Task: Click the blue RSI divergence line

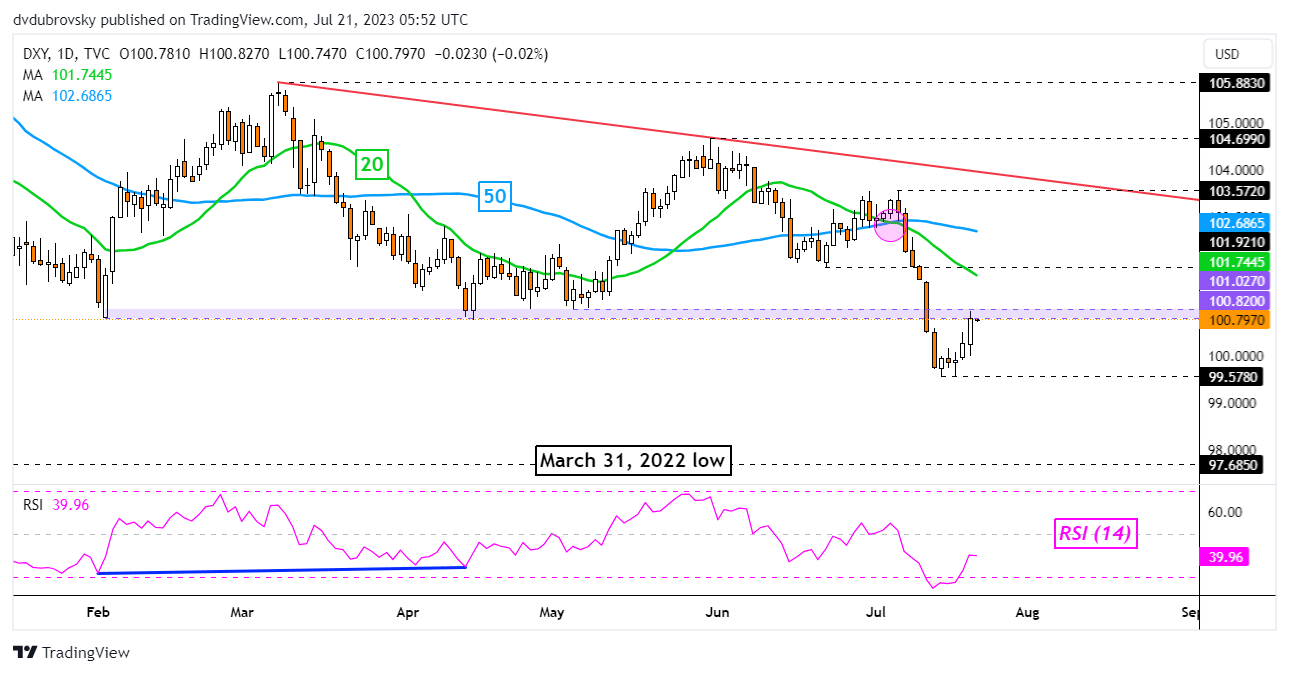Action: [282, 570]
